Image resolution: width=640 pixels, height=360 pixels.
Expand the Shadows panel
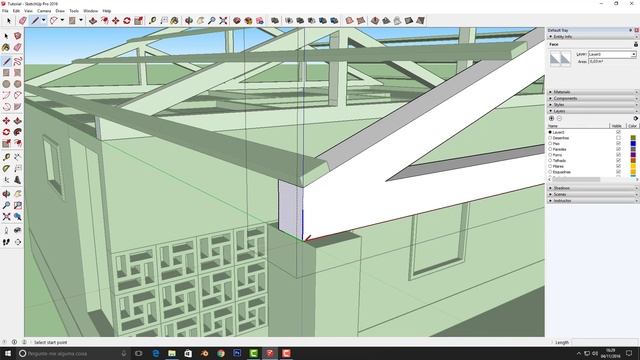[593, 188]
